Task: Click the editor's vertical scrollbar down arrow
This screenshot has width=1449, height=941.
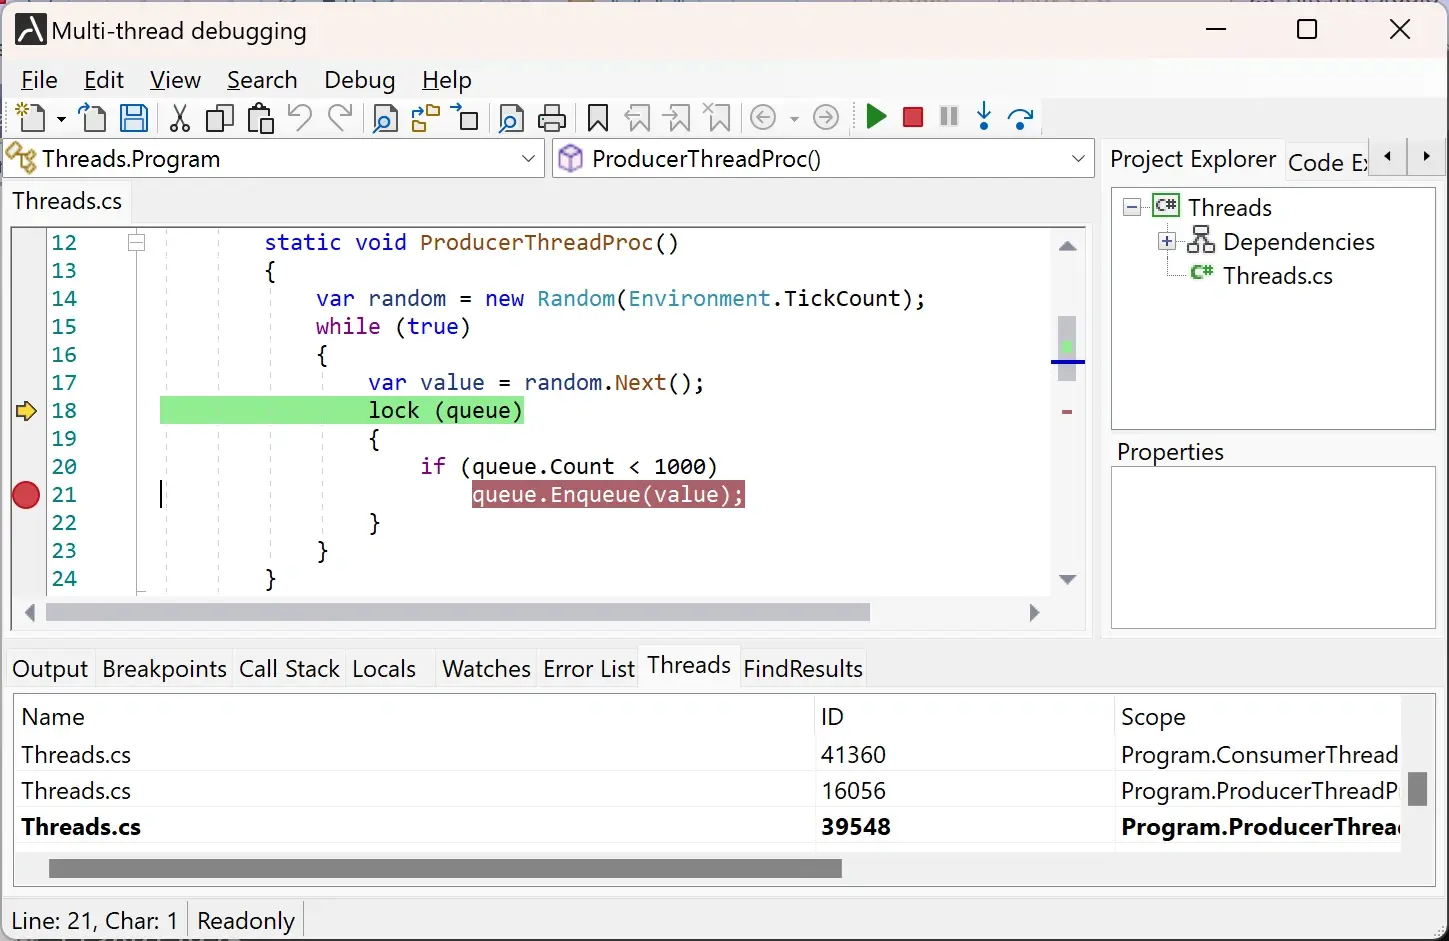Action: [1067, 580]
